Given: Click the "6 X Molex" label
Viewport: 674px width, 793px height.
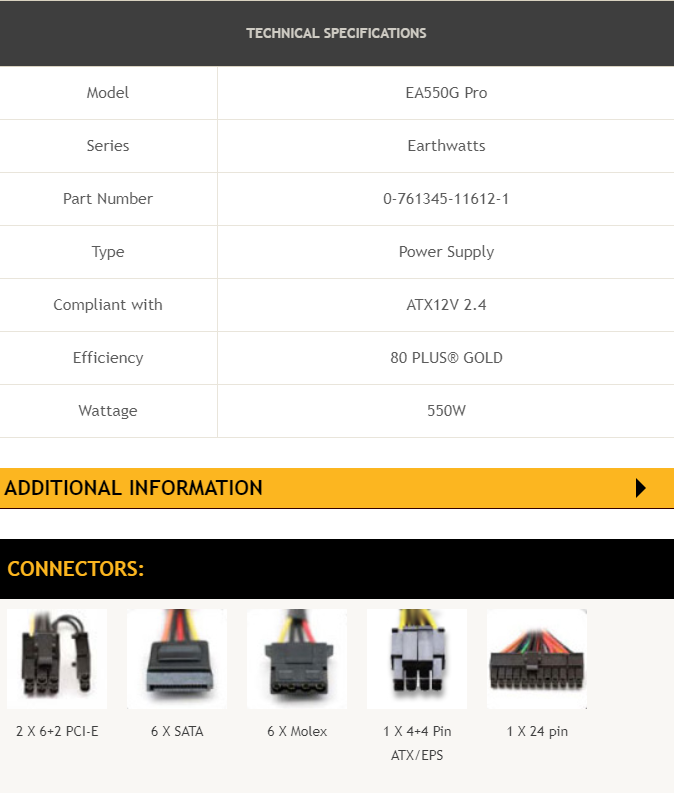Looking at the screenshot, I should (297, 732).
